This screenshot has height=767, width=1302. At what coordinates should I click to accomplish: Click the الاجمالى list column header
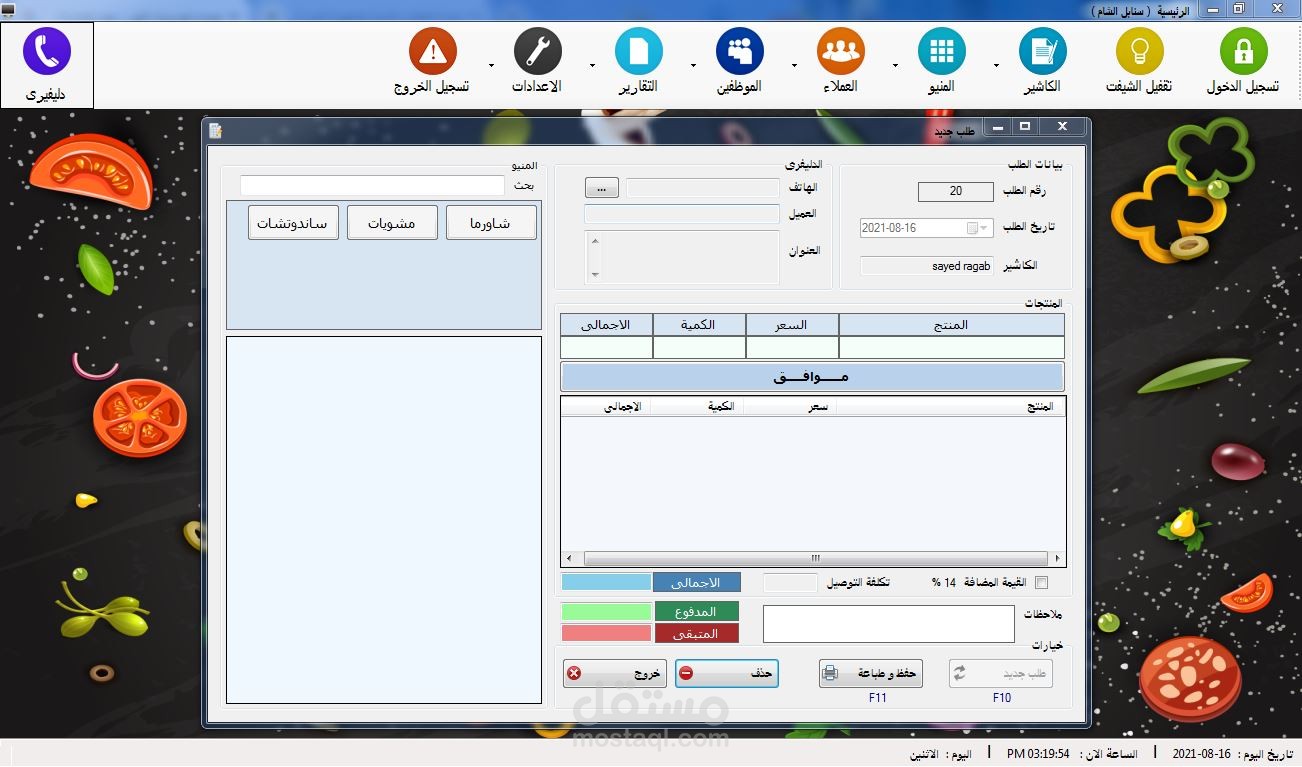point(605,407)
